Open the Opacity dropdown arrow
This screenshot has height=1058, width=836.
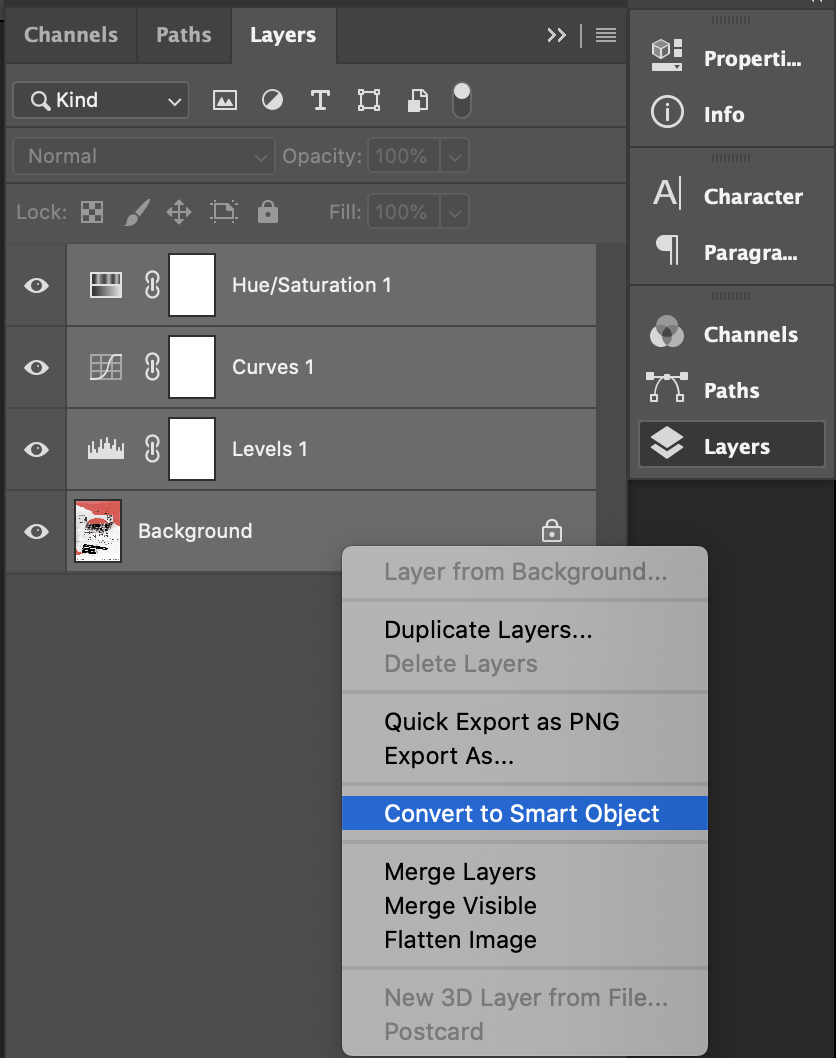pos(455,157)
